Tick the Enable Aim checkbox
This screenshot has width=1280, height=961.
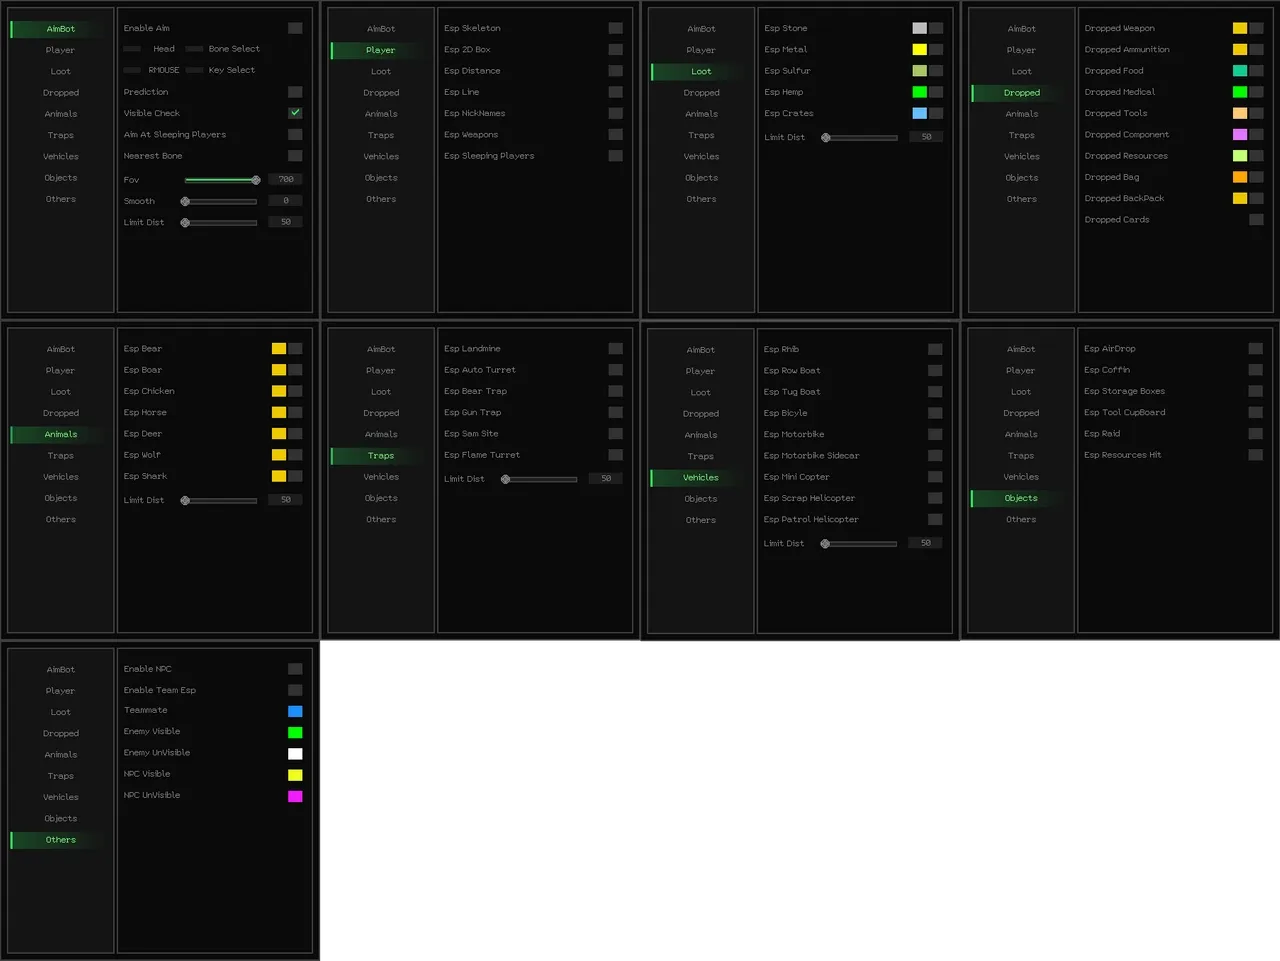(x=295, y=28)
